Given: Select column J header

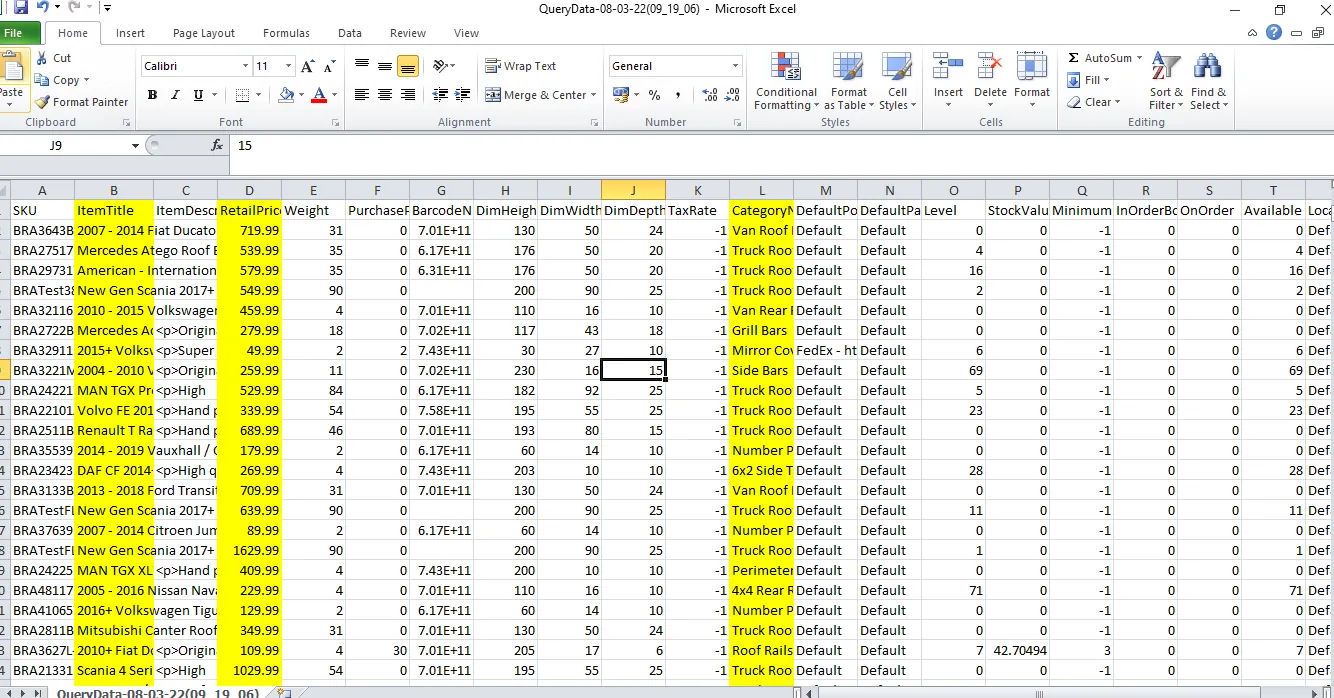Looking at the screenshot, I should [x=633, y=190].
